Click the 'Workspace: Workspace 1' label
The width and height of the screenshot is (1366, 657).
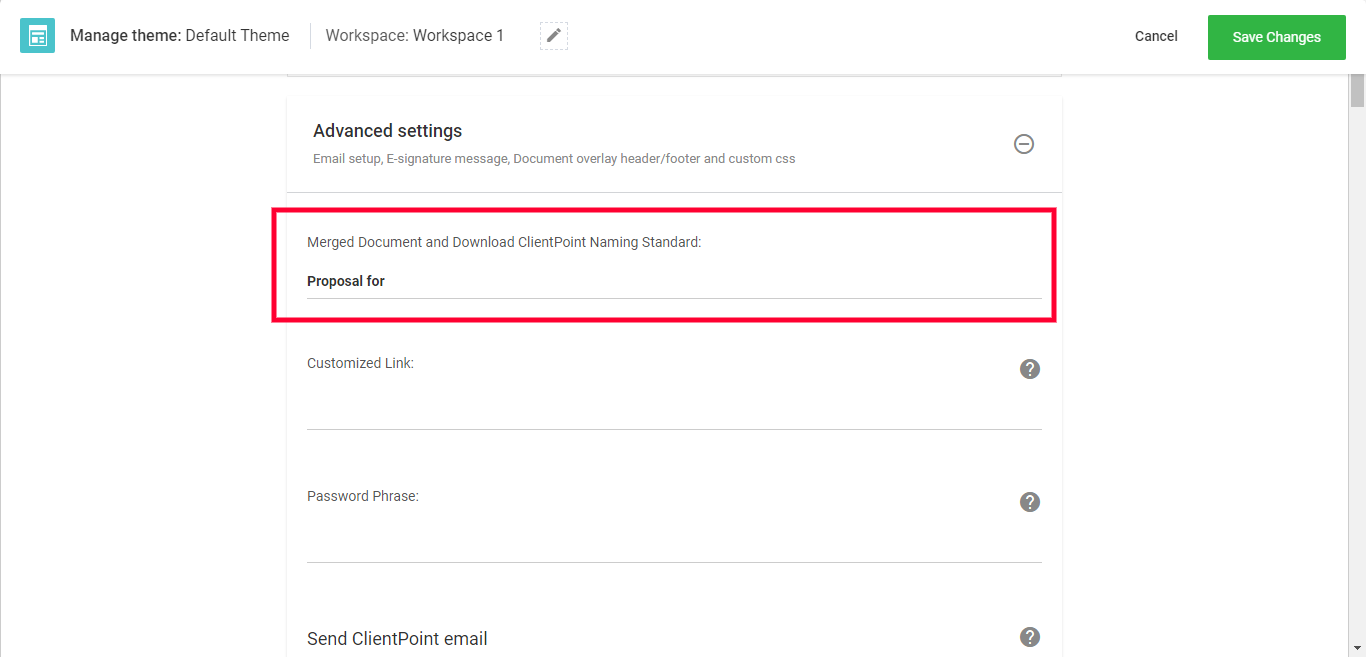(415, 36)
